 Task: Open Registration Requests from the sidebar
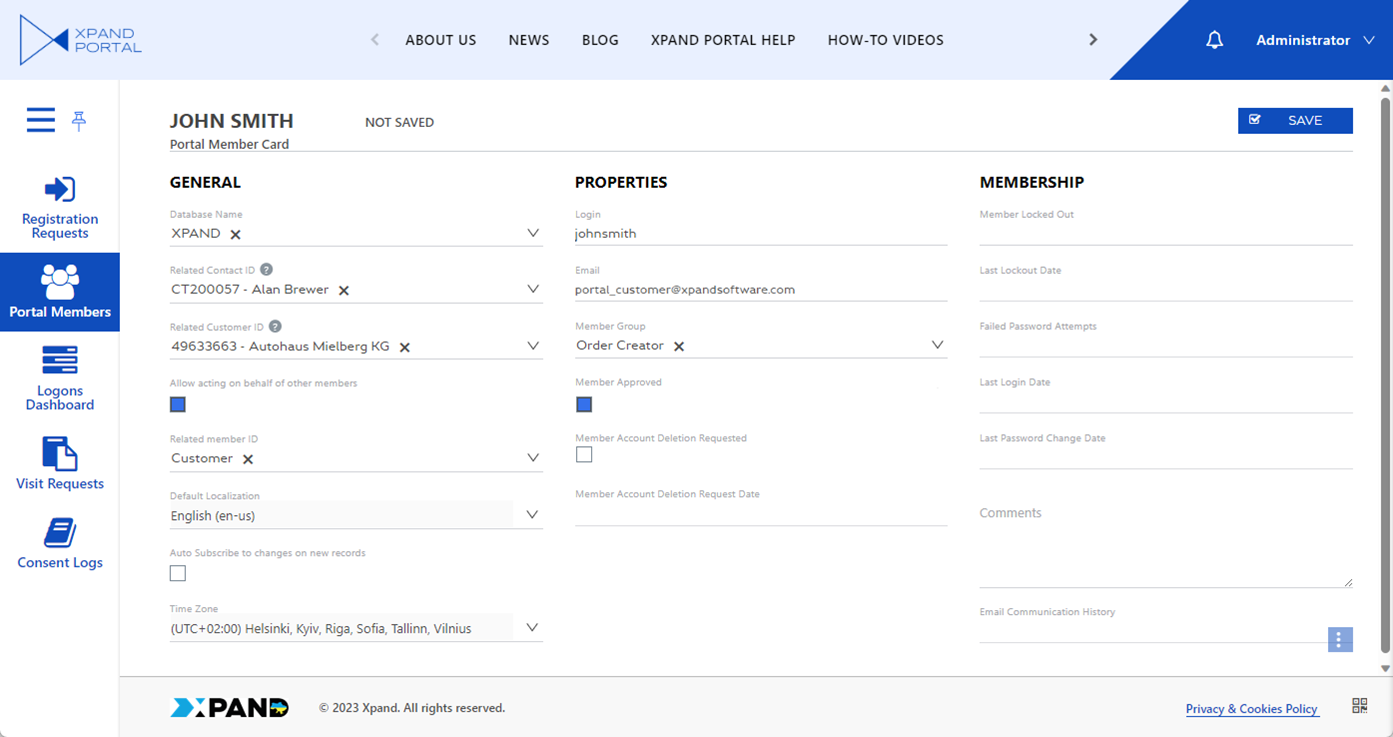point(60,208)
